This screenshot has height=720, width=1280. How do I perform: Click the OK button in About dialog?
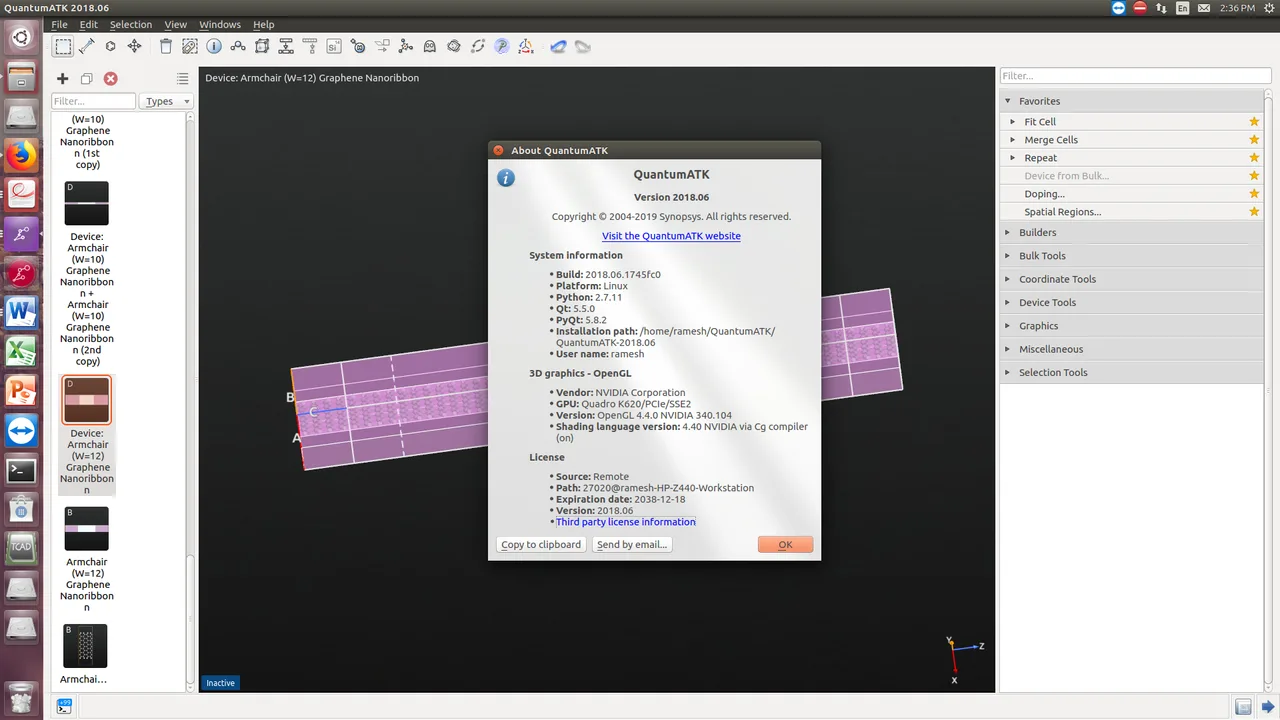click(785, 545)
